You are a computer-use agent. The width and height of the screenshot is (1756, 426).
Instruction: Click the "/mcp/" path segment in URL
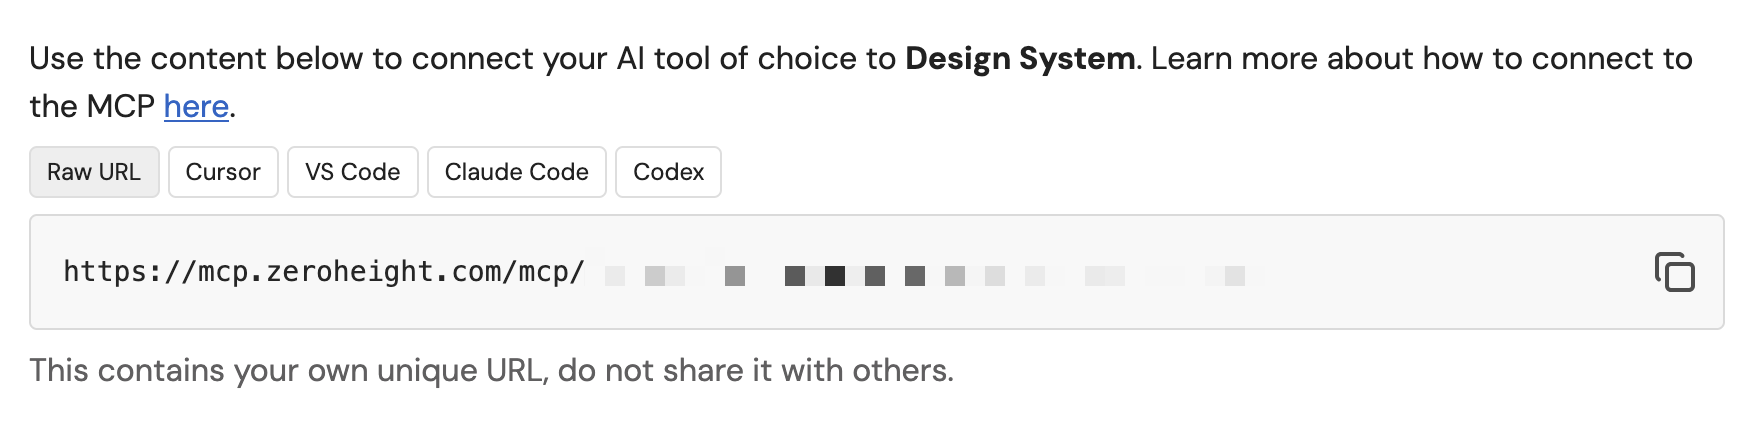coord(544,272)
